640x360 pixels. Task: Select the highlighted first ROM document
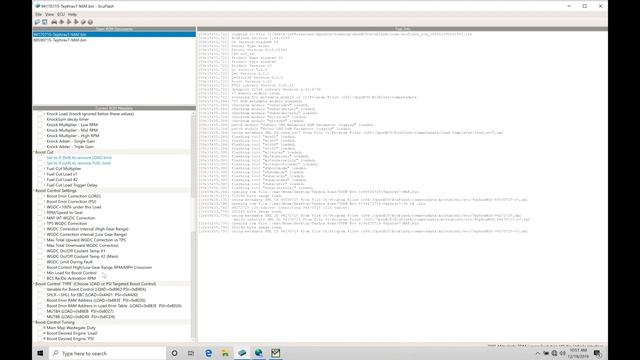pyautogui.click(x=114, y=35)
